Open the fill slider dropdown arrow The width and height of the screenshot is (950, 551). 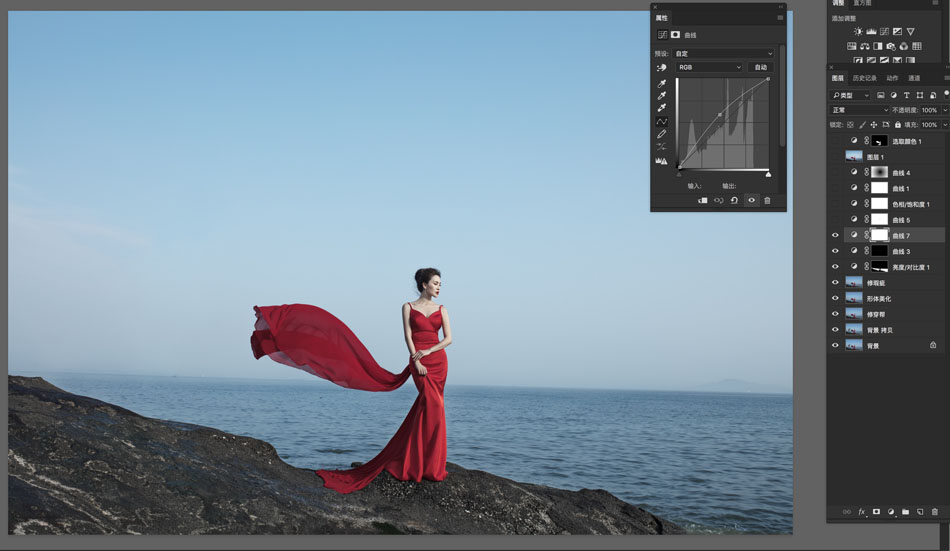945,125
